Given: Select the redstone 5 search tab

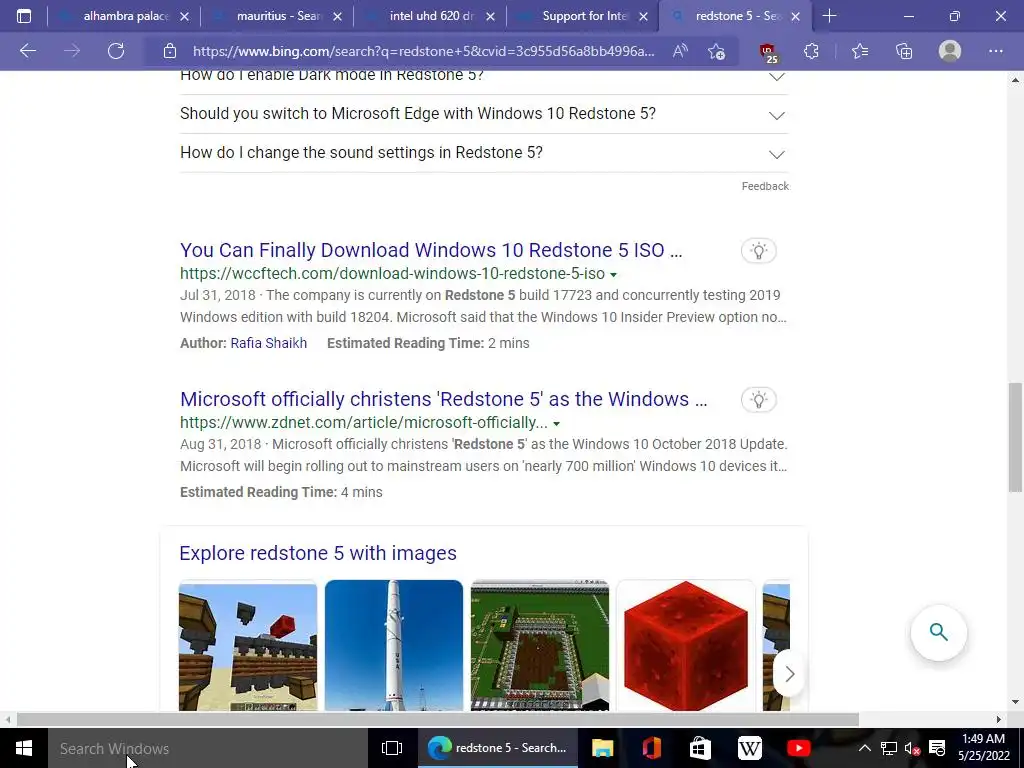Looking at the screenshot, I should coord(735,16).
